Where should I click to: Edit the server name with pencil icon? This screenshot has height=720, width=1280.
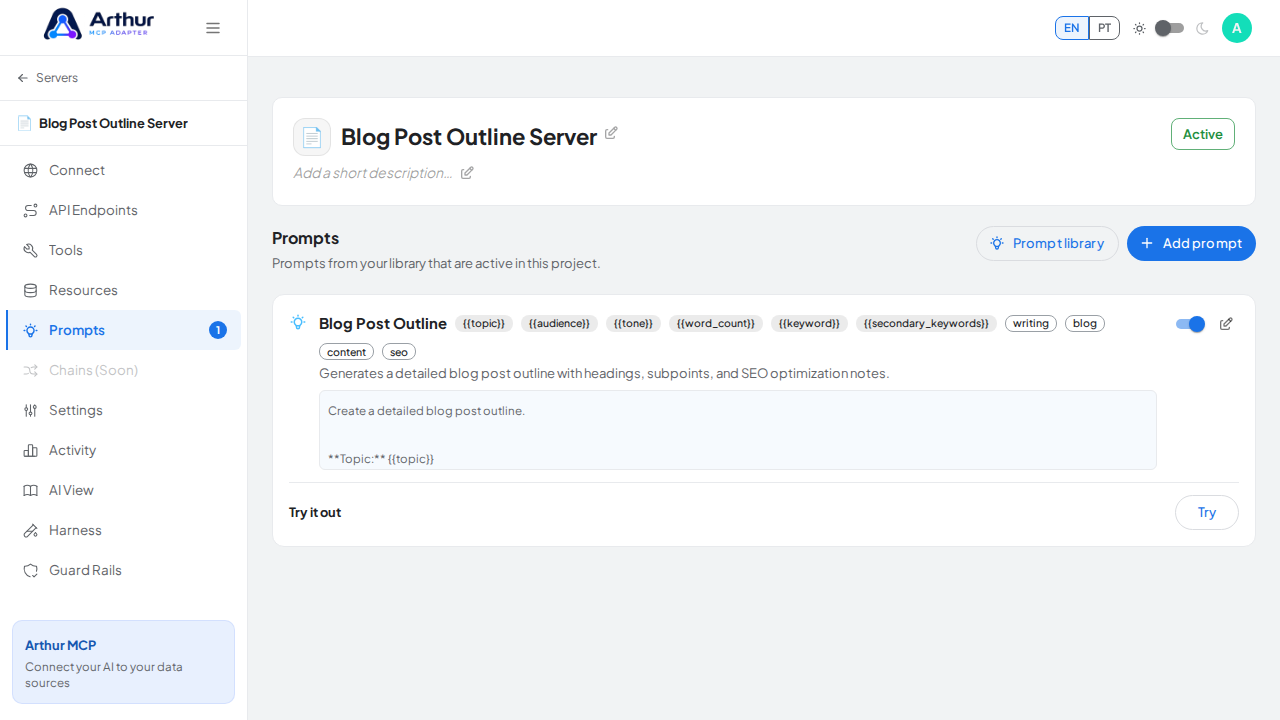click(x=611, y=133)
